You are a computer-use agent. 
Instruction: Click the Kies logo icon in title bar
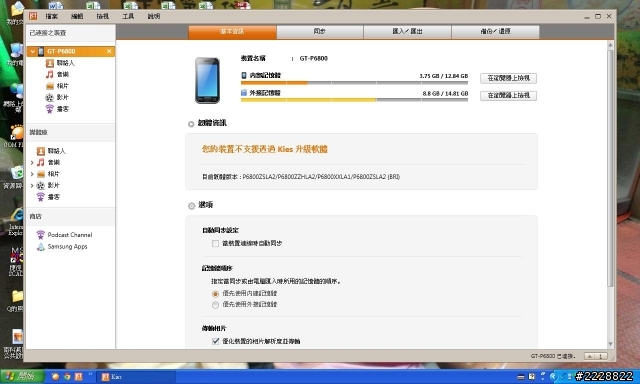coord(33,16)
